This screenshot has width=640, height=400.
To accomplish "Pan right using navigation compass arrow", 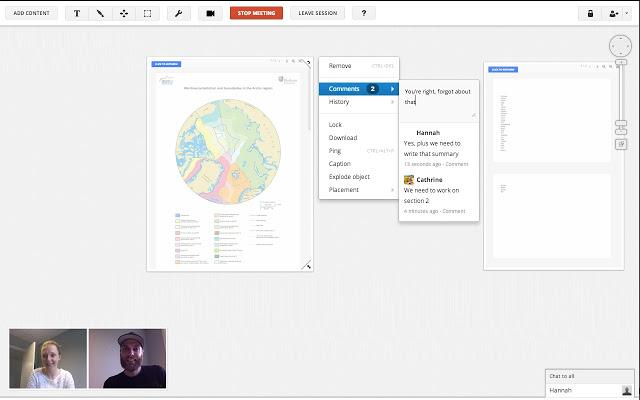I will click(x=628, y=46).
